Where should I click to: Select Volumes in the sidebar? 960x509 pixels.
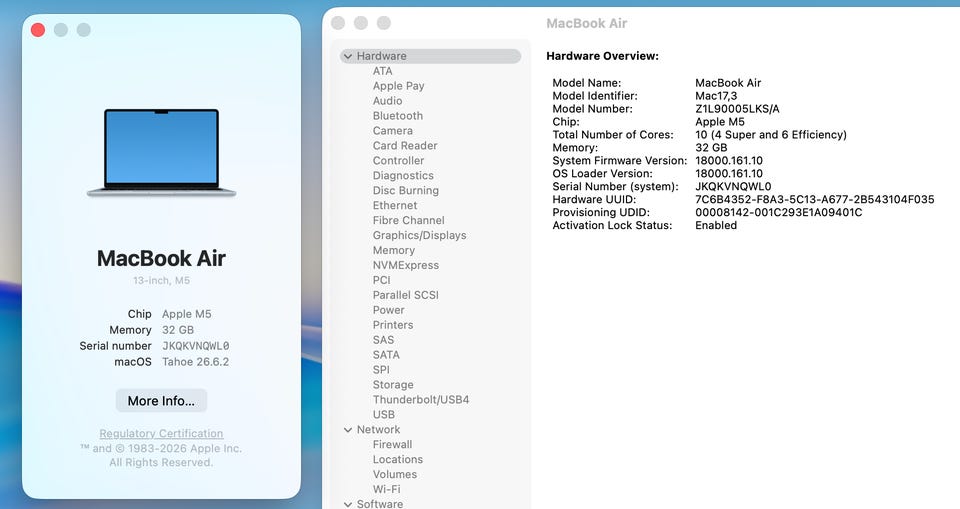(394, 474)
